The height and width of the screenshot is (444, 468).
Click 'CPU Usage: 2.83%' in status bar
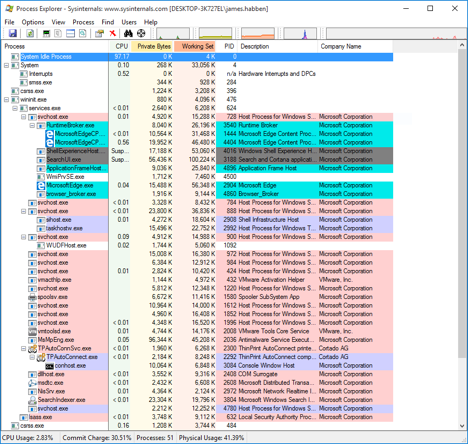click(28, 438)
